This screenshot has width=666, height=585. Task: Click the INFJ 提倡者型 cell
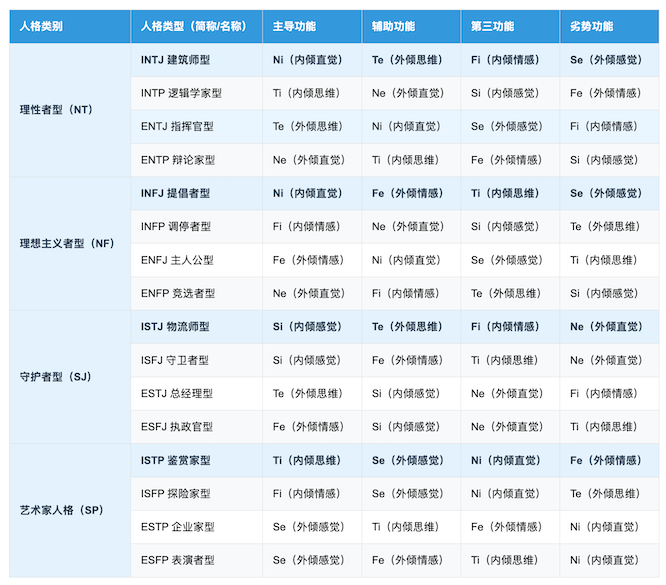pos(176,193)
